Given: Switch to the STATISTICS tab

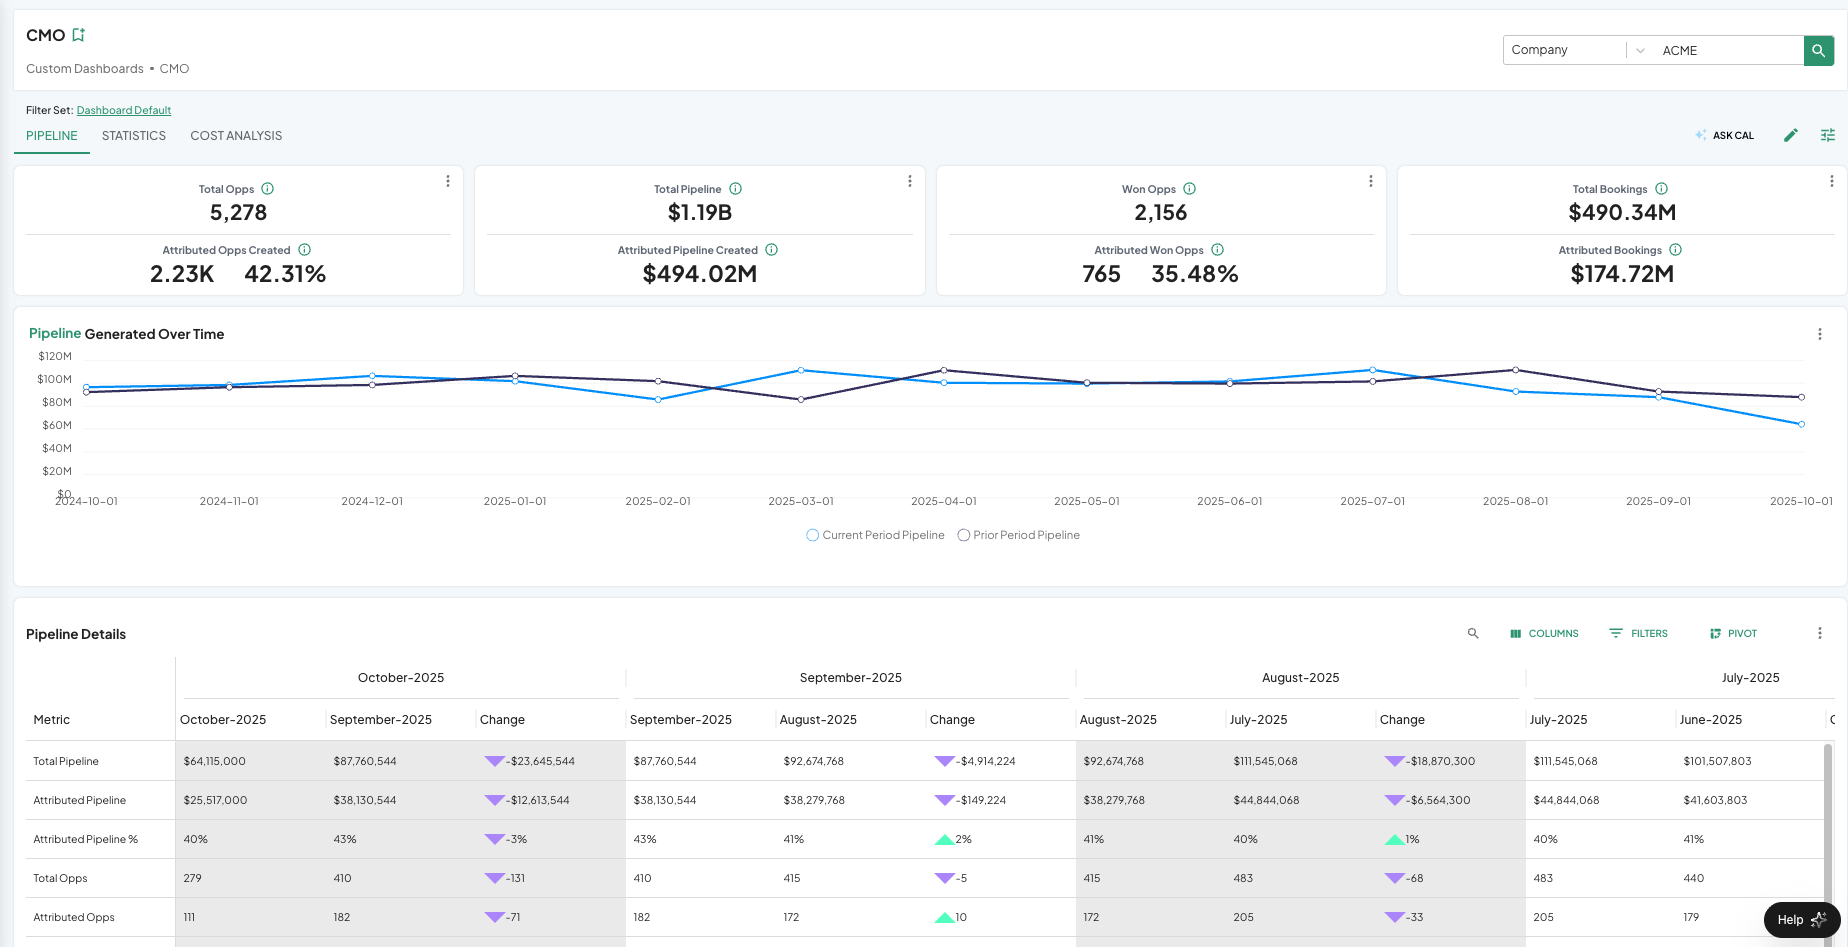Looking at the screenshot, I should (134, 136).
